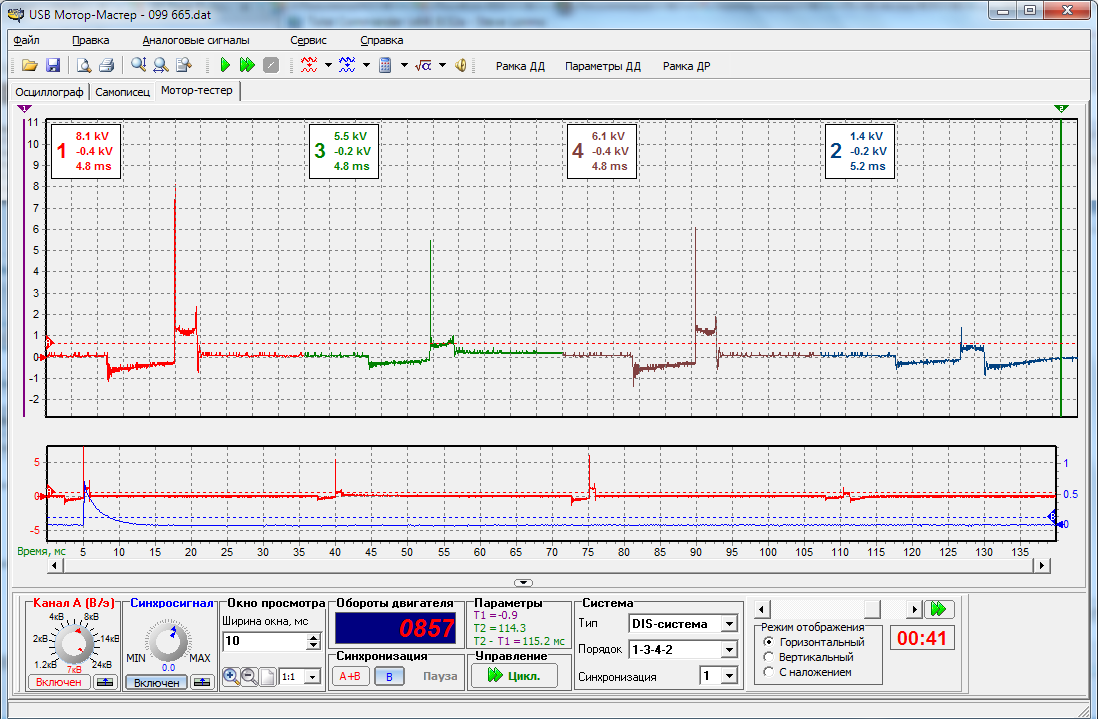Click the calculator icon in toolbar

coord(385,66)
